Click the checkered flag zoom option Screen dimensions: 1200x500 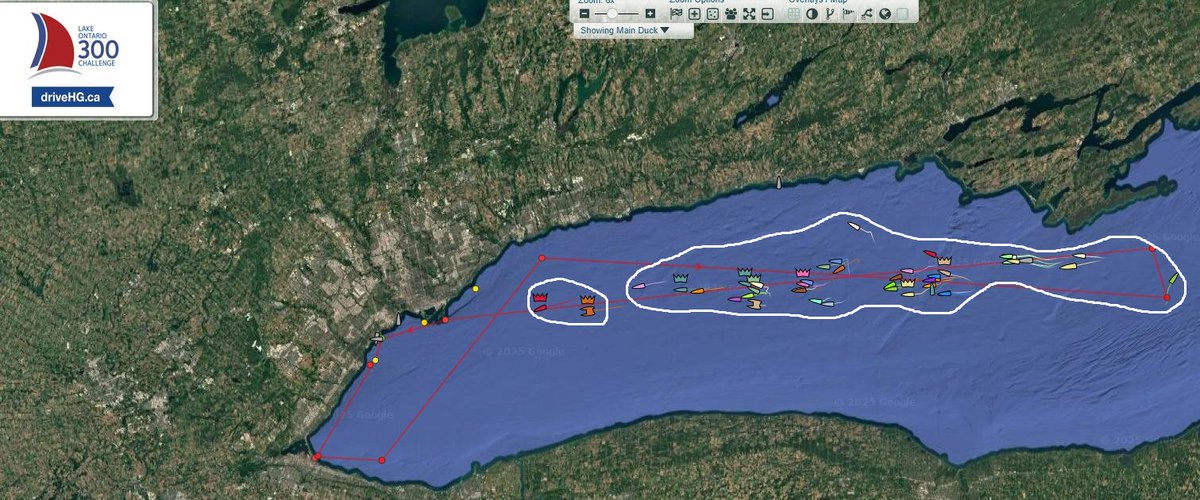click(x=676, y=14)
